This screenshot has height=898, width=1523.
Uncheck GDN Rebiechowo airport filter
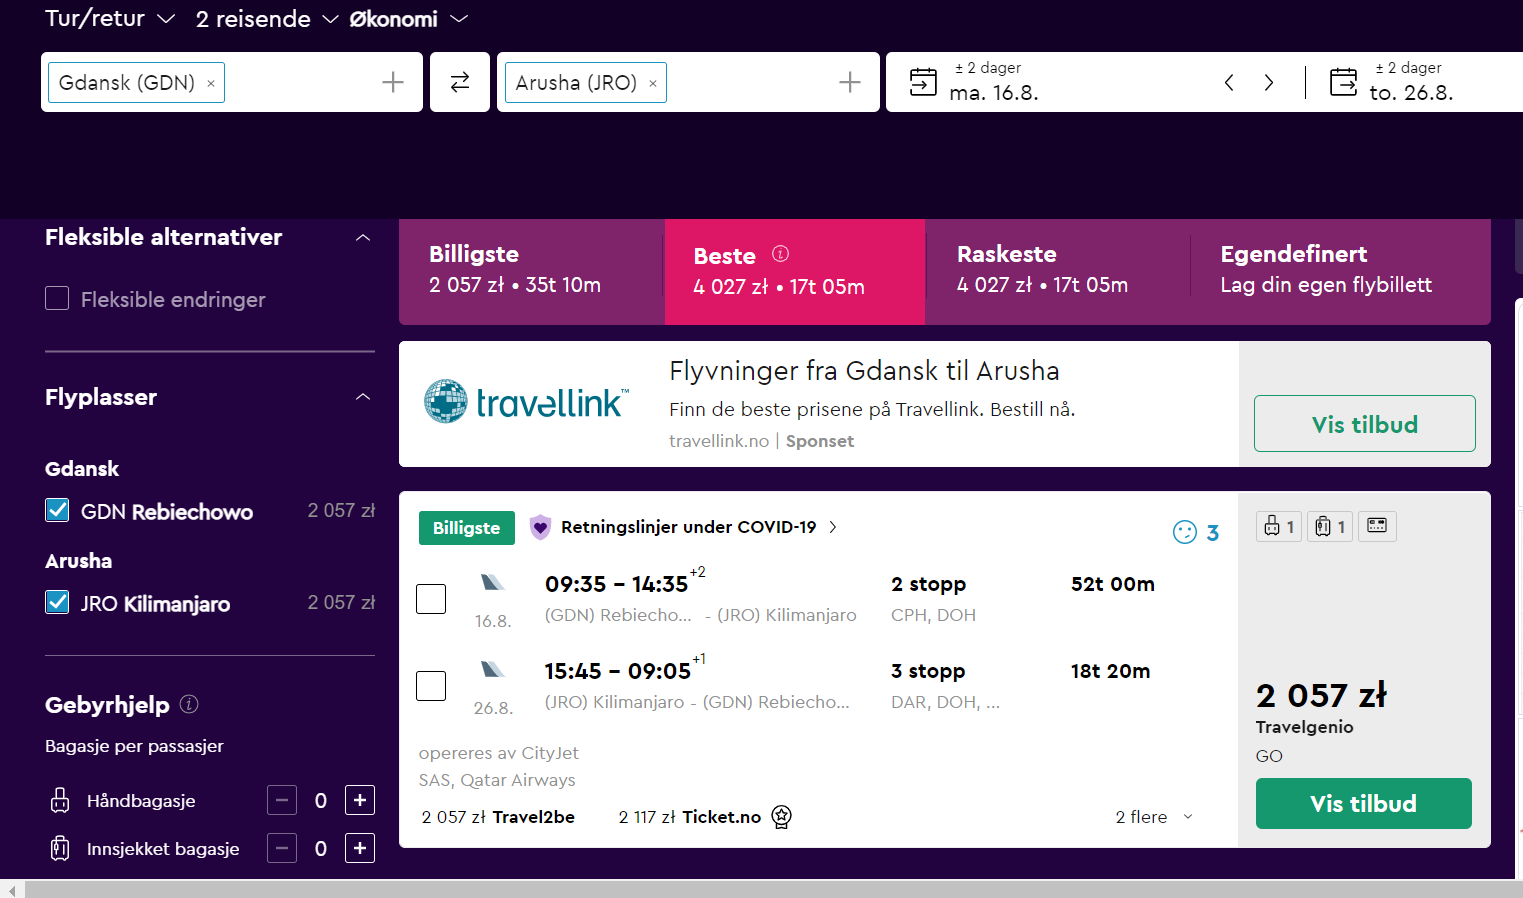pos(57,511)
